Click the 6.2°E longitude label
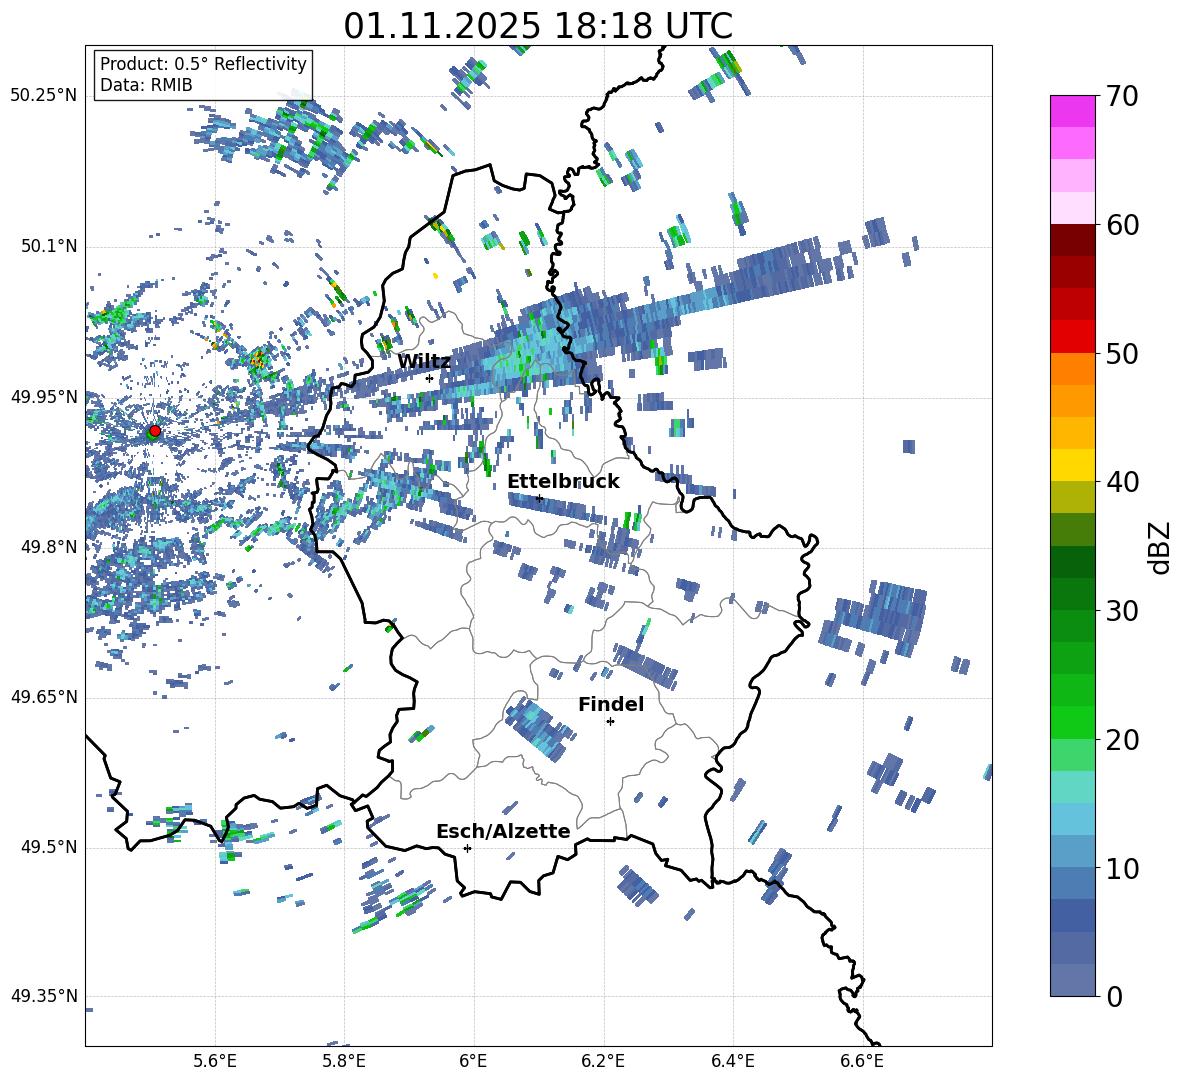 [x=603, y=1061]
